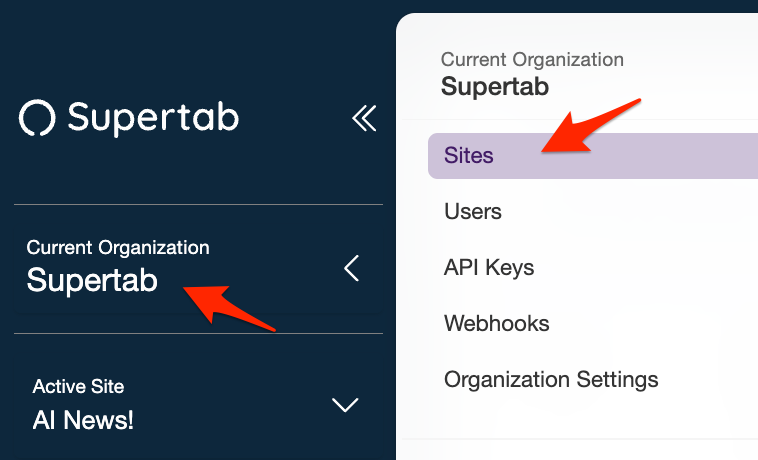Open the Active Site AI News! selector
The width and height of the screenshot is (758, 460).
click(198, 406)
